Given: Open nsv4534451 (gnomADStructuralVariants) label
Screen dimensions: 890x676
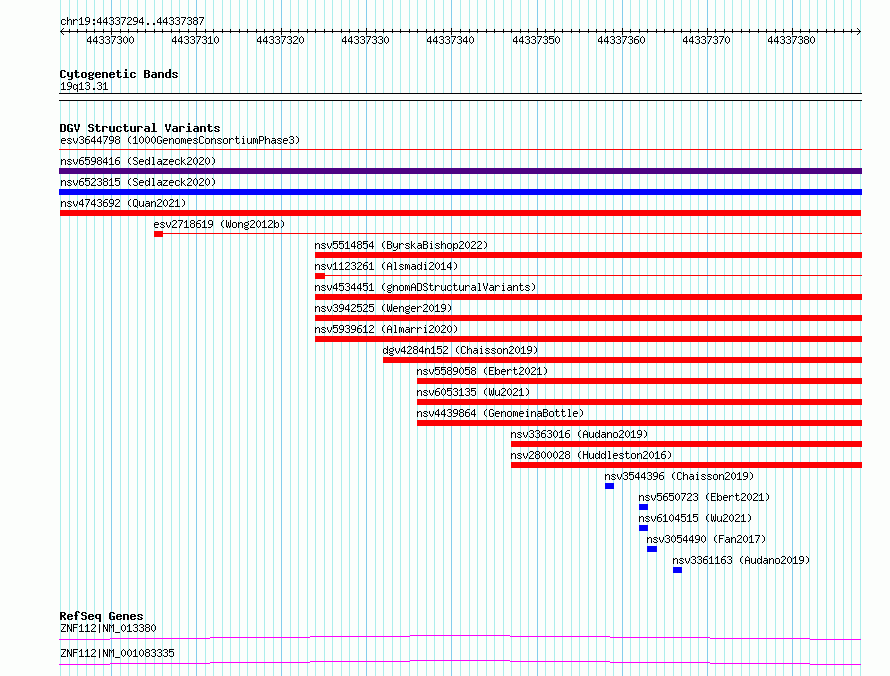Looking at the screenshot, I should (425, 287).
